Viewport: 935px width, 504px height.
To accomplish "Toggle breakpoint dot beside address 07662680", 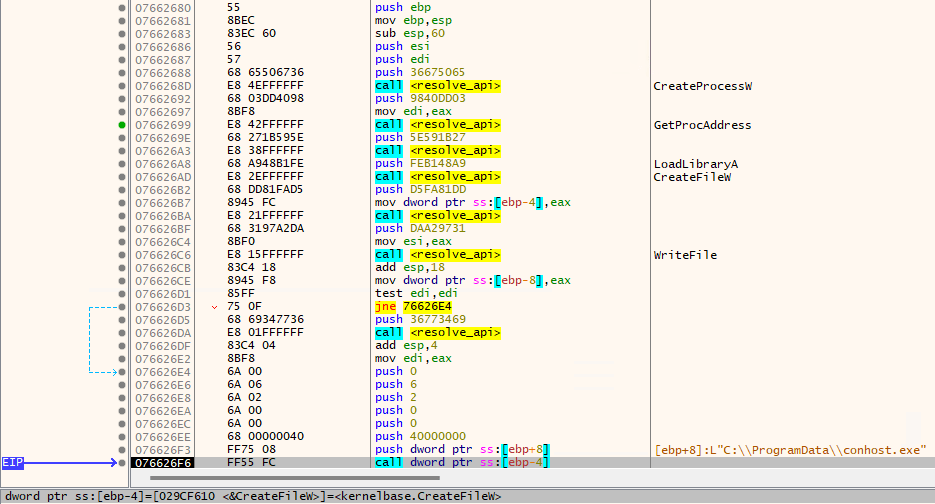I will [x=122, y=8].
